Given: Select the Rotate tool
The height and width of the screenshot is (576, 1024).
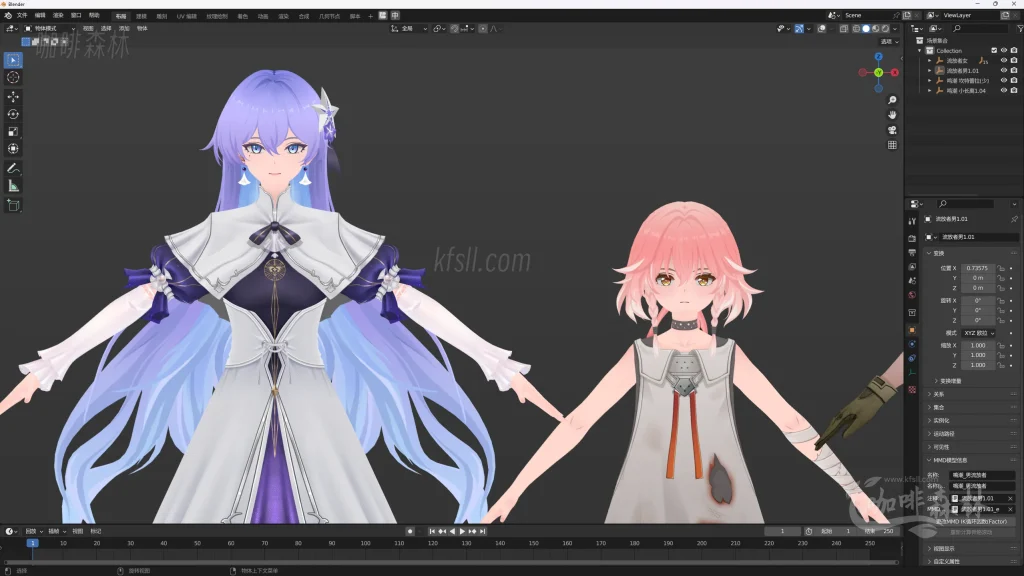Looking at the screenshot, I should point(13,114).
